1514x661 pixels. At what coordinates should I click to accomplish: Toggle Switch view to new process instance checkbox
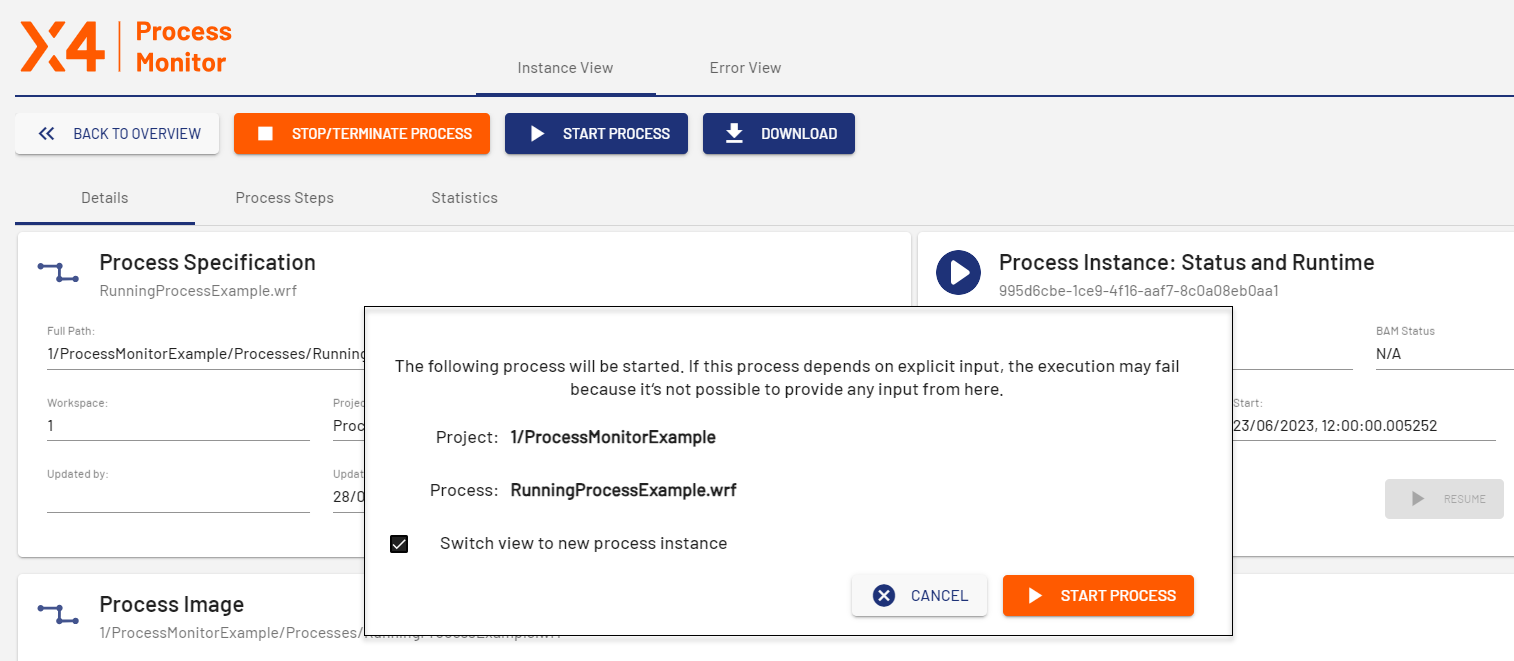point(399,544)
